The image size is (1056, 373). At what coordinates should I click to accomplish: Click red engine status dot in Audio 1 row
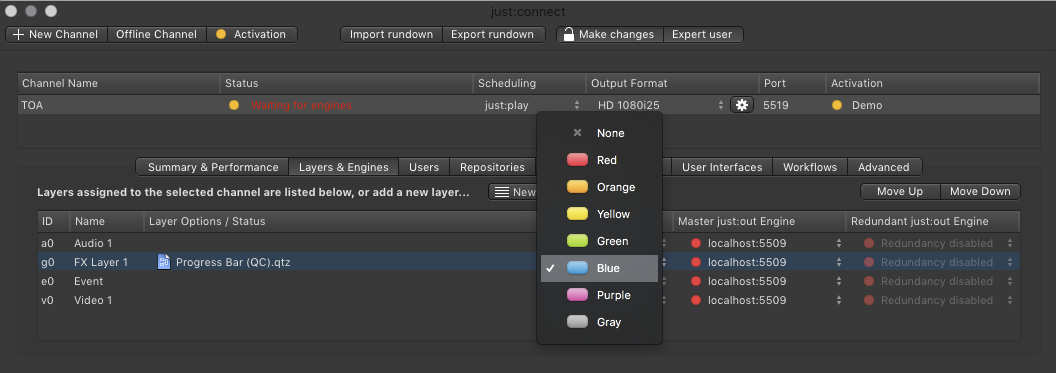click(696, 243)
